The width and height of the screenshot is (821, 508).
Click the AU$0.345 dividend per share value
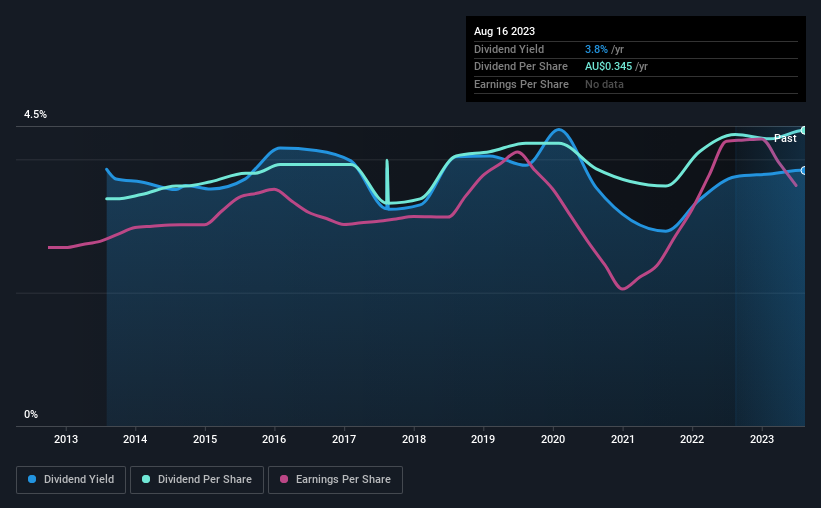[x=608, y=67]
